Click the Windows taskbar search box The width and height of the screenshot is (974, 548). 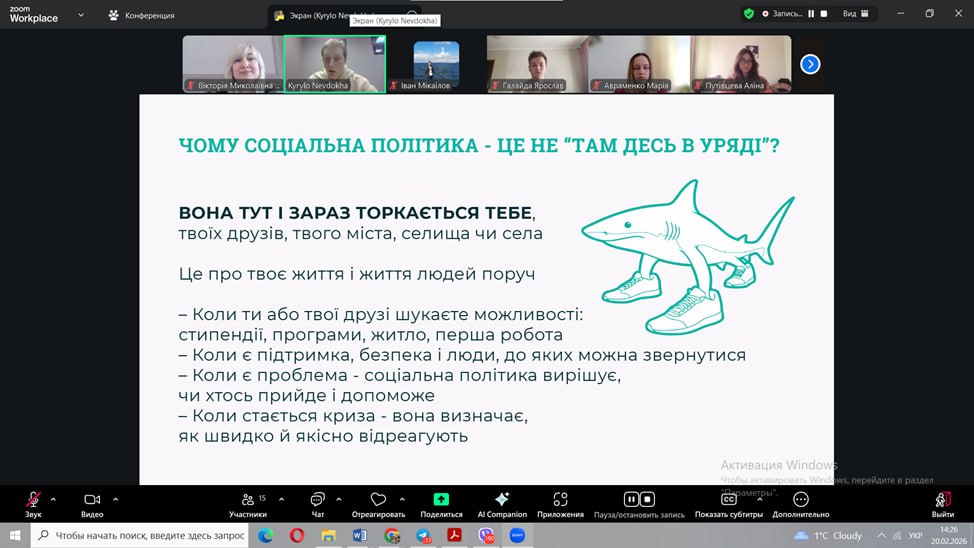(x=140, y=536)
